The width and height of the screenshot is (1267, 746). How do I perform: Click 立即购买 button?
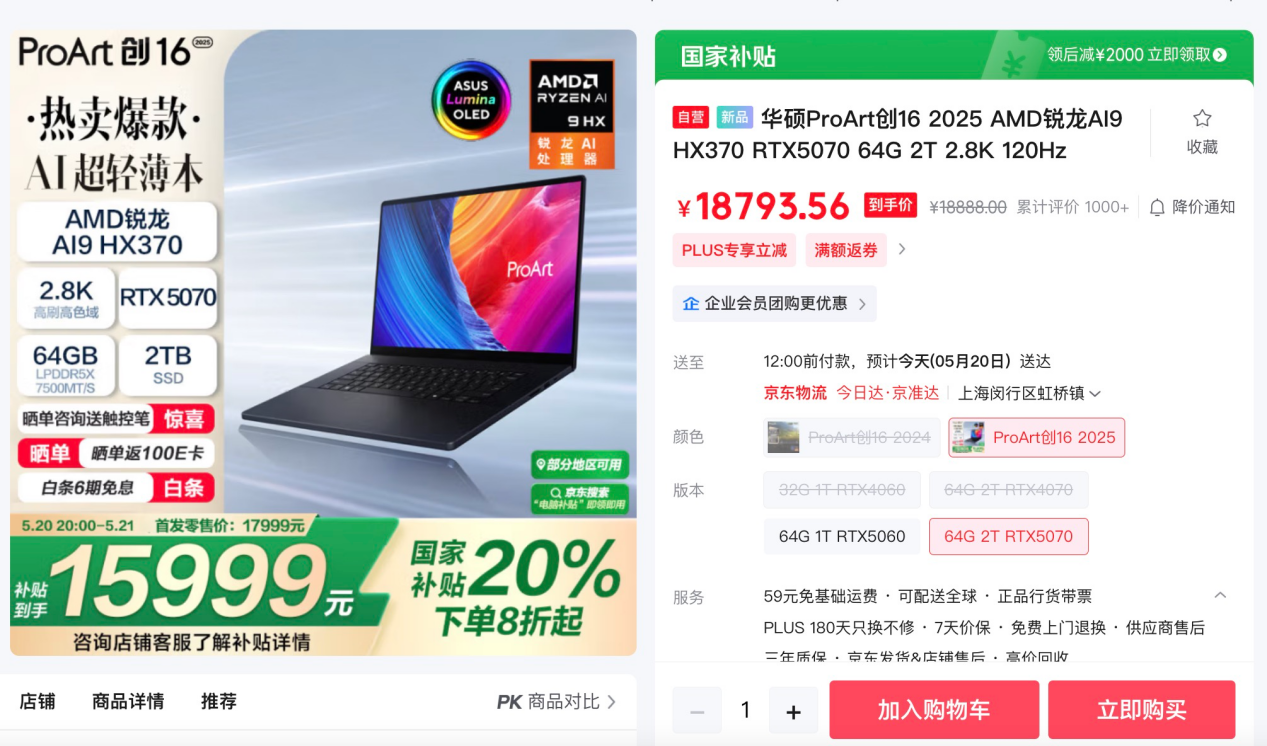[1141, 710]
